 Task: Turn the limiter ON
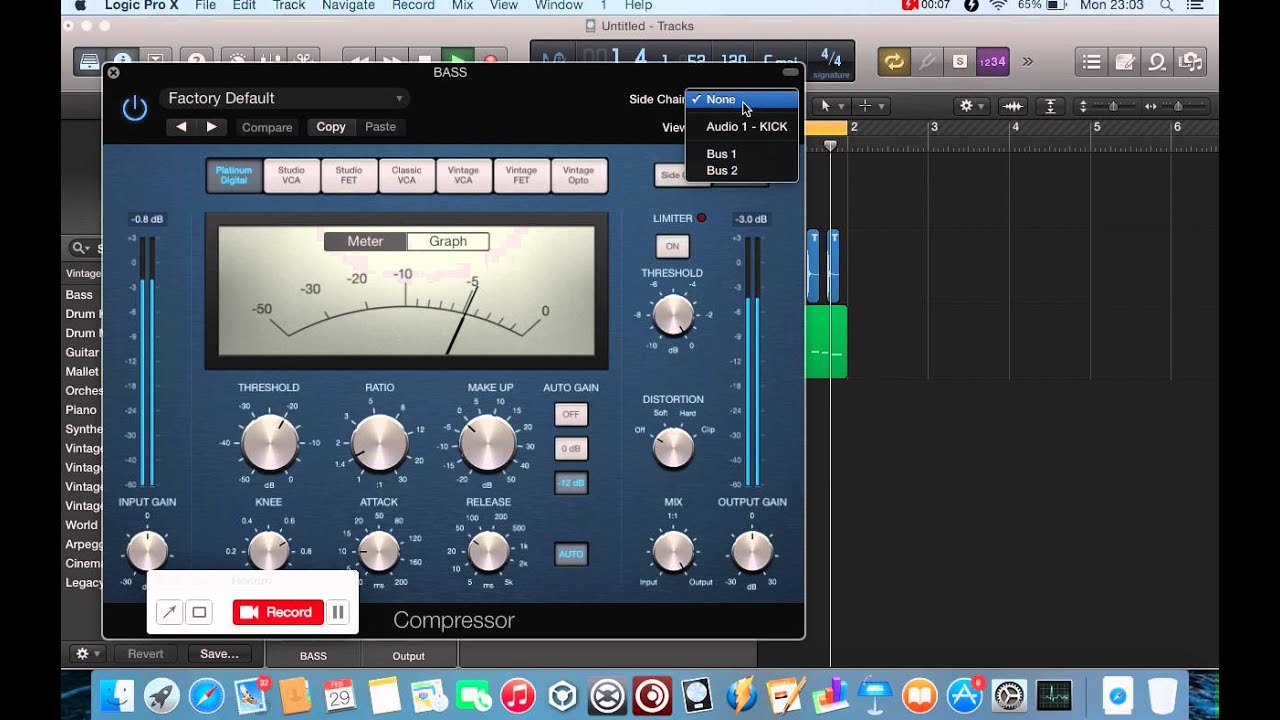point(672,246)
